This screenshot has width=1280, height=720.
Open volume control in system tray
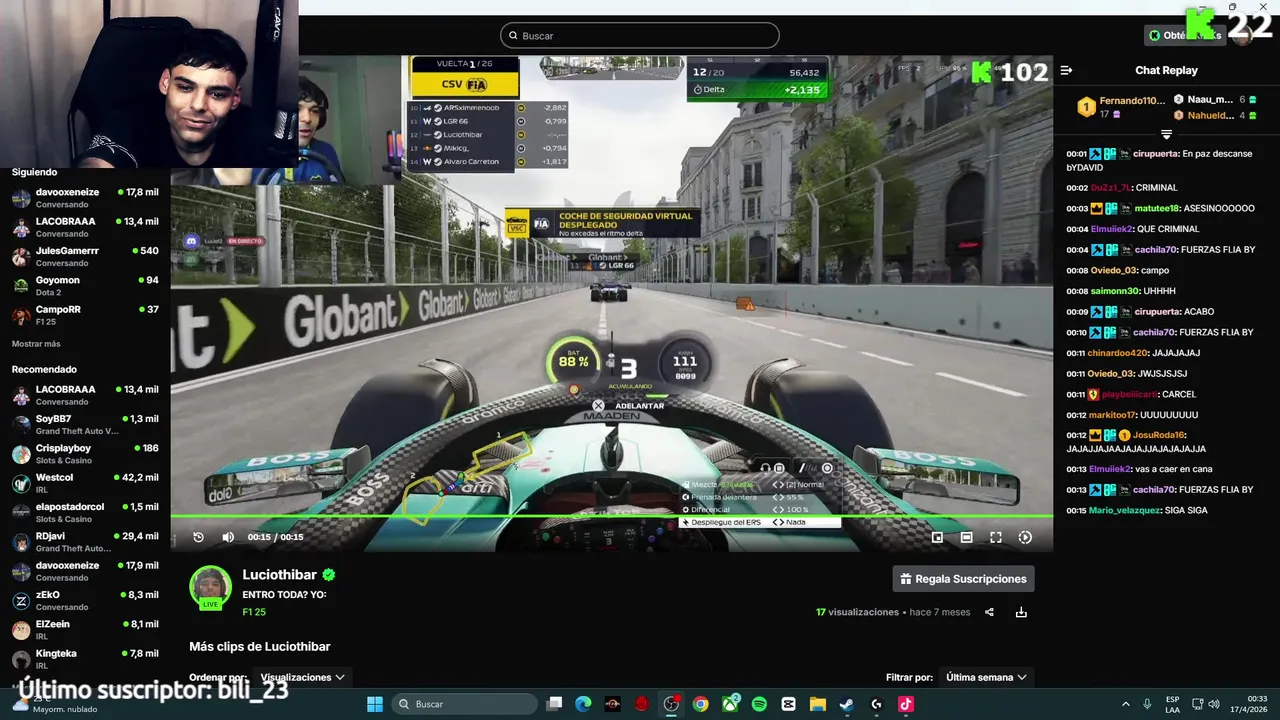click(1214, 704)
